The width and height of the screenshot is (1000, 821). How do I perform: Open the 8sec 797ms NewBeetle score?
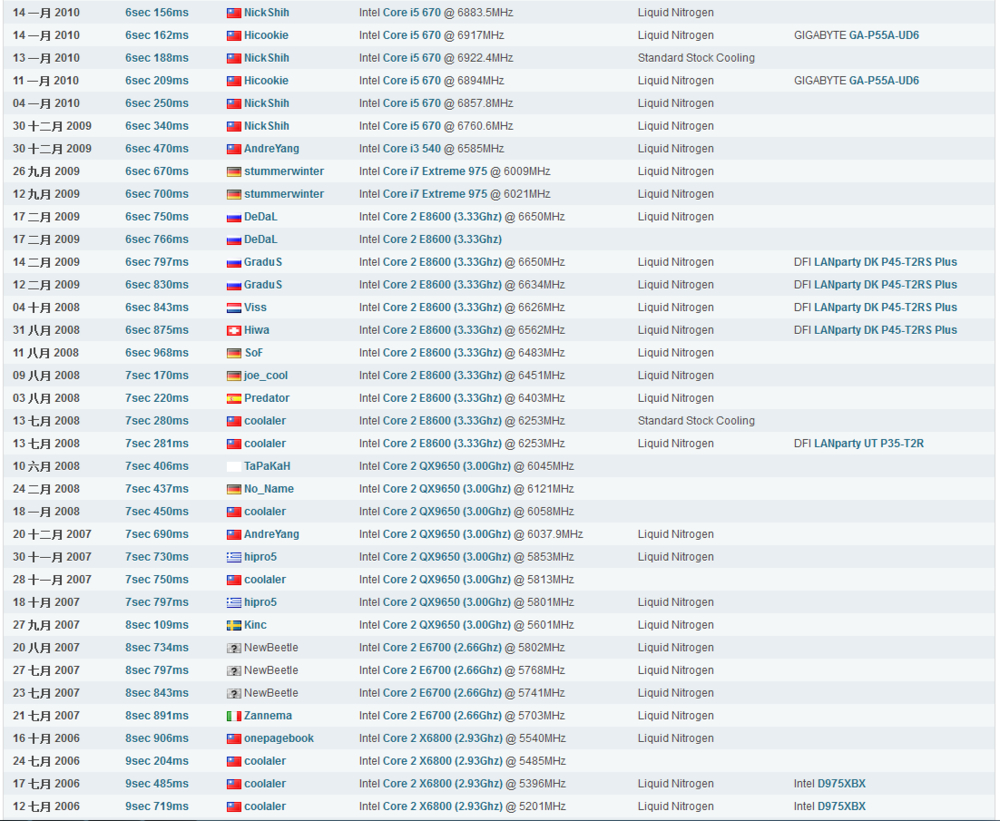pyautogui.click(x=157, y=670)
